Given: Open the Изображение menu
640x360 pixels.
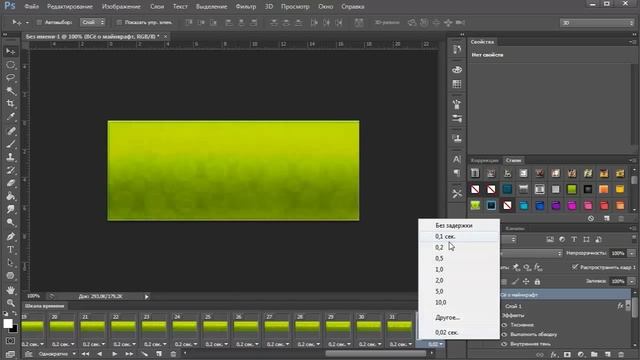Looking at the screenshot, I should (x=121, y=7).
